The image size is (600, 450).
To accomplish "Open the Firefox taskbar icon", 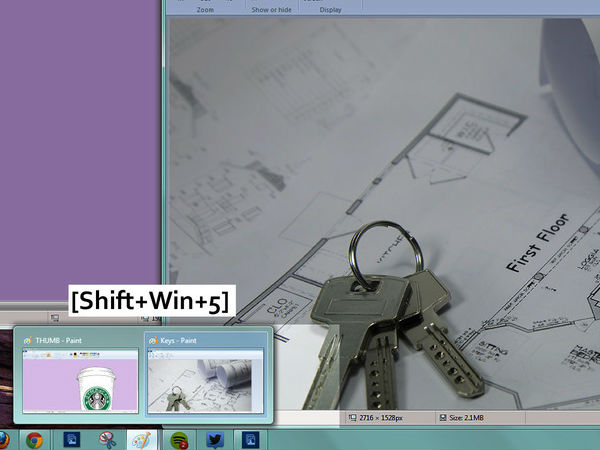I will tap(3, 439).
